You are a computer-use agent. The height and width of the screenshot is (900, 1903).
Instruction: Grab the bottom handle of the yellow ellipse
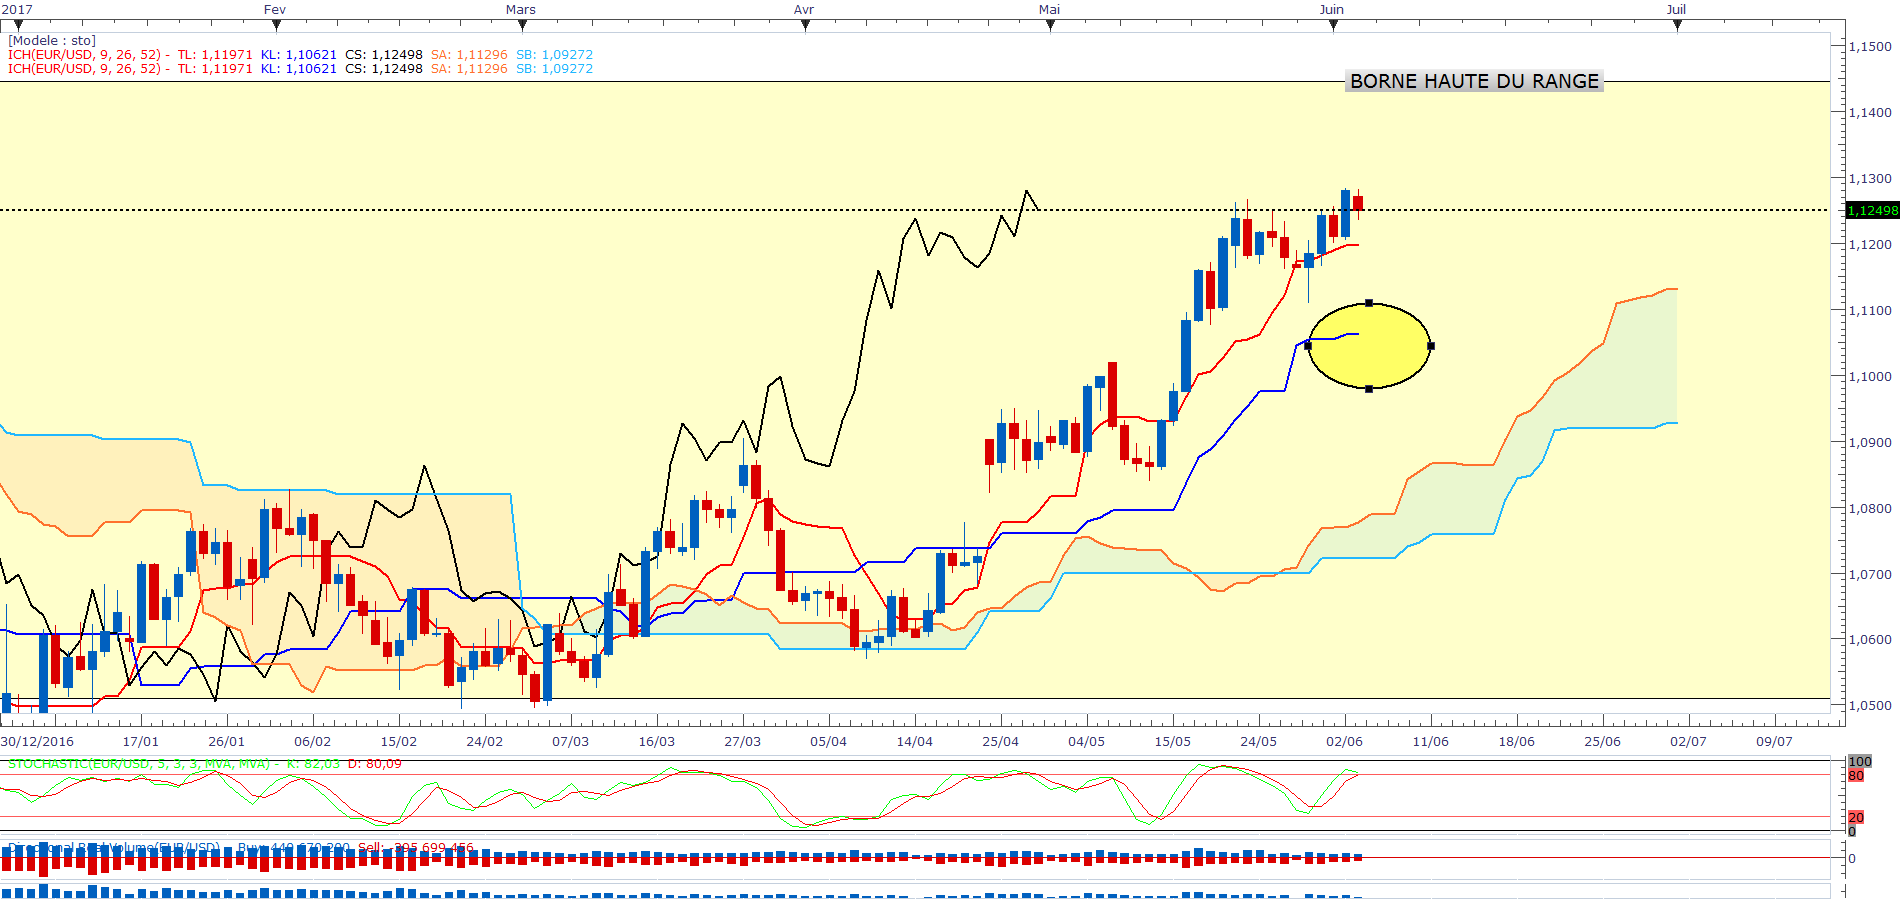tap(1369, 389)
